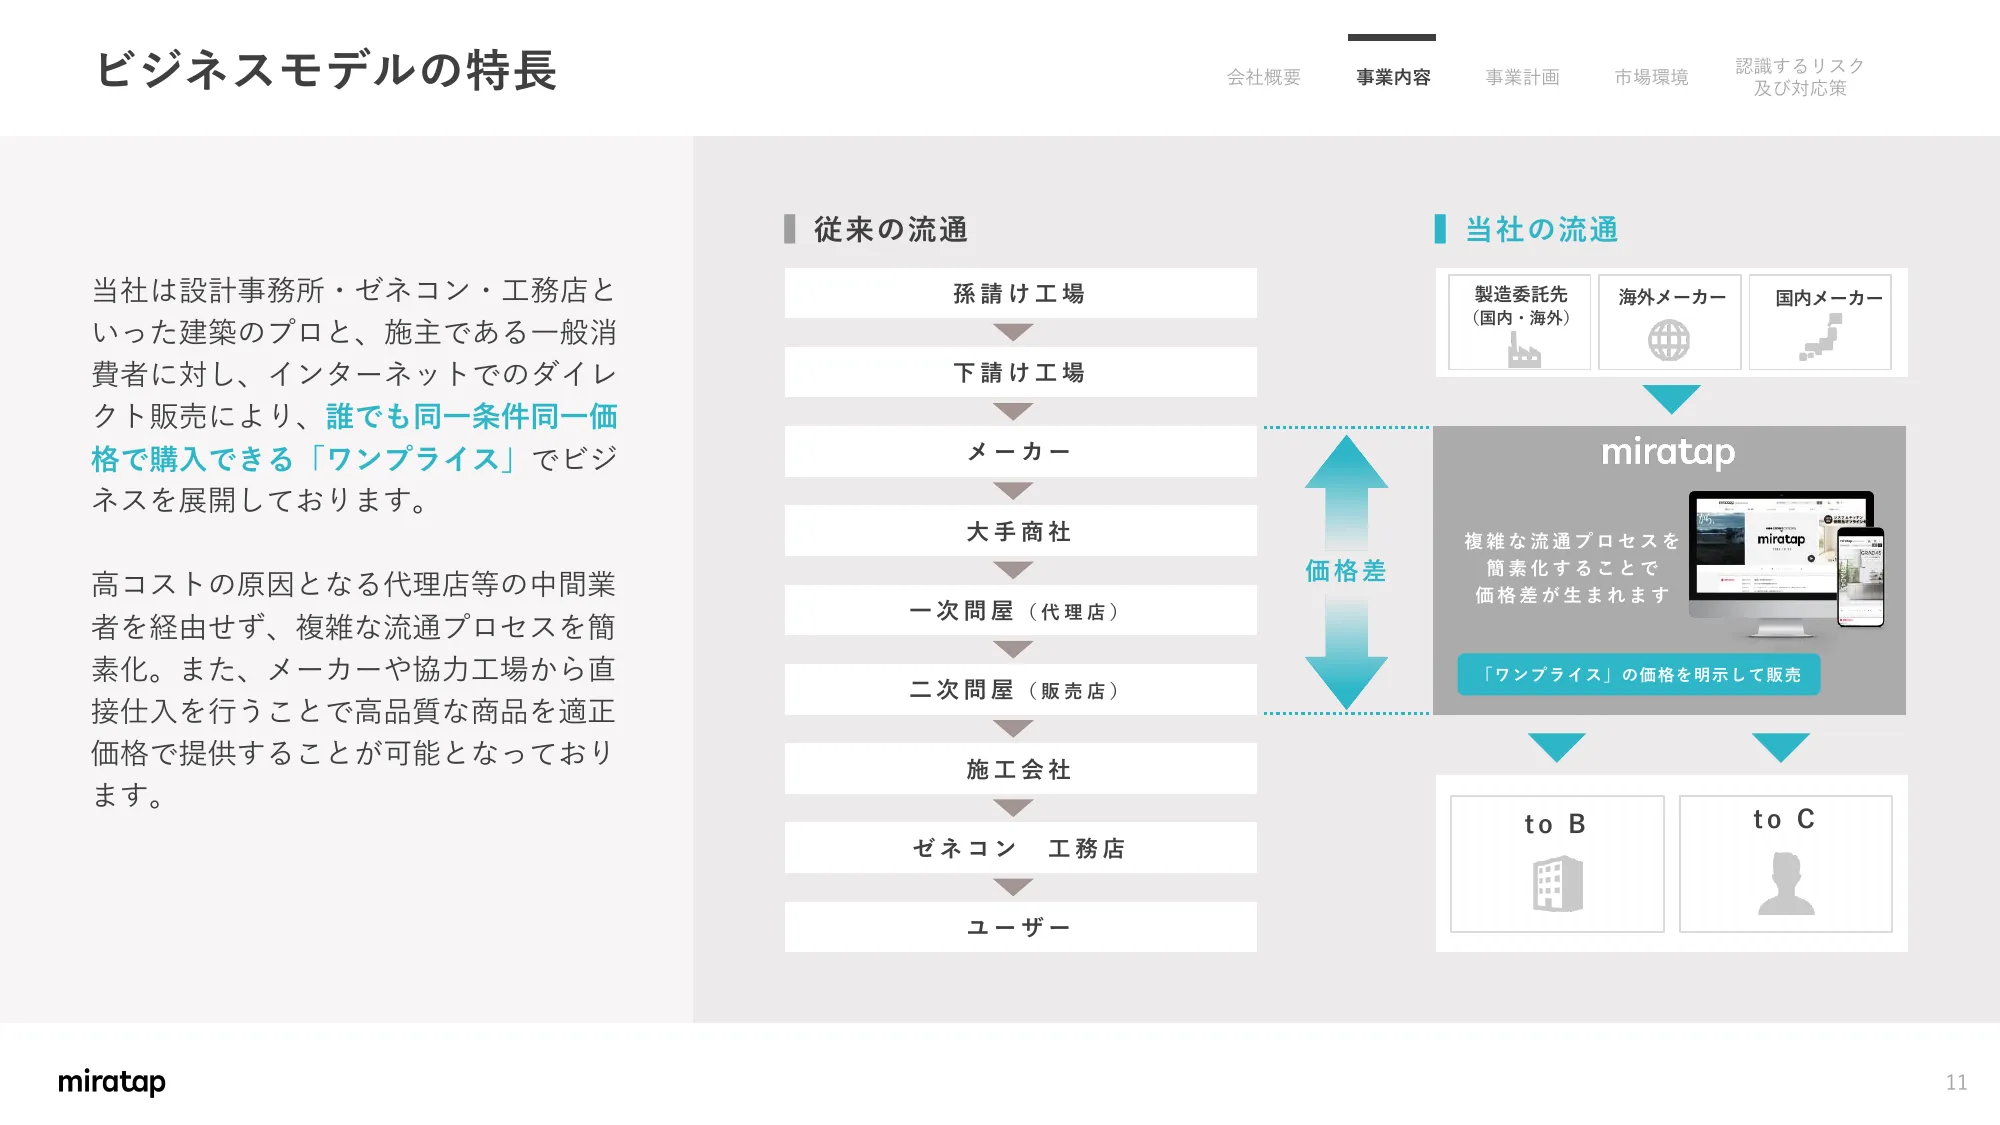Click the paragraph starting 高コストの原因となる
Image resolution: width=2000 pixels, height=1125 pixels.
pyautogui.click(x=354, y=690)
